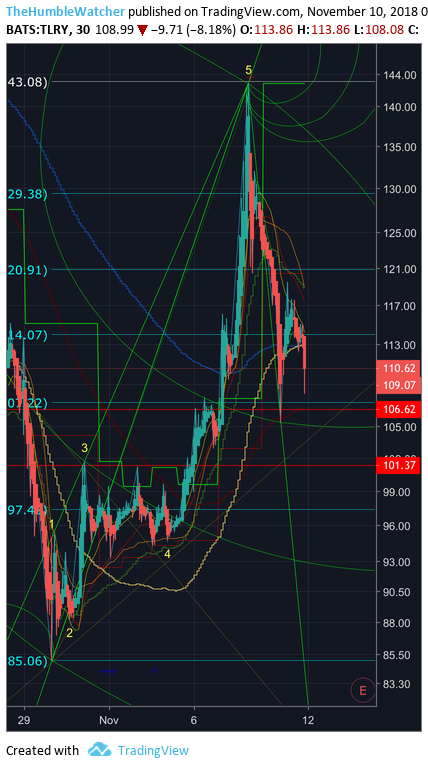Open the TheHumbleWatcher author link
Screen dimensions: 428x768
[x=66, y=11]
